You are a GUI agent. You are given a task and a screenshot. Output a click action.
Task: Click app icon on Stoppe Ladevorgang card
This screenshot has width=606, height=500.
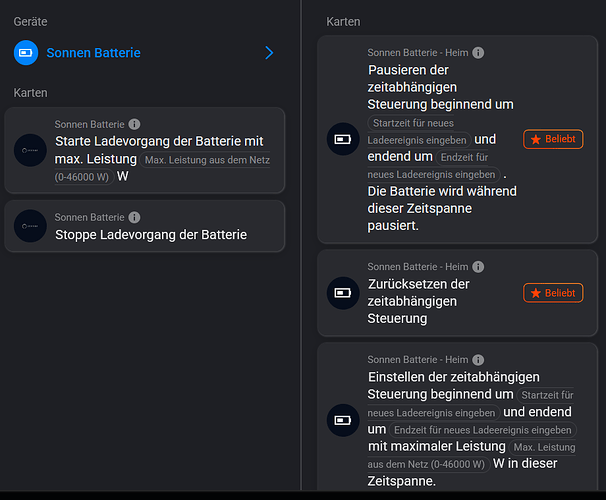coord(30,226)
